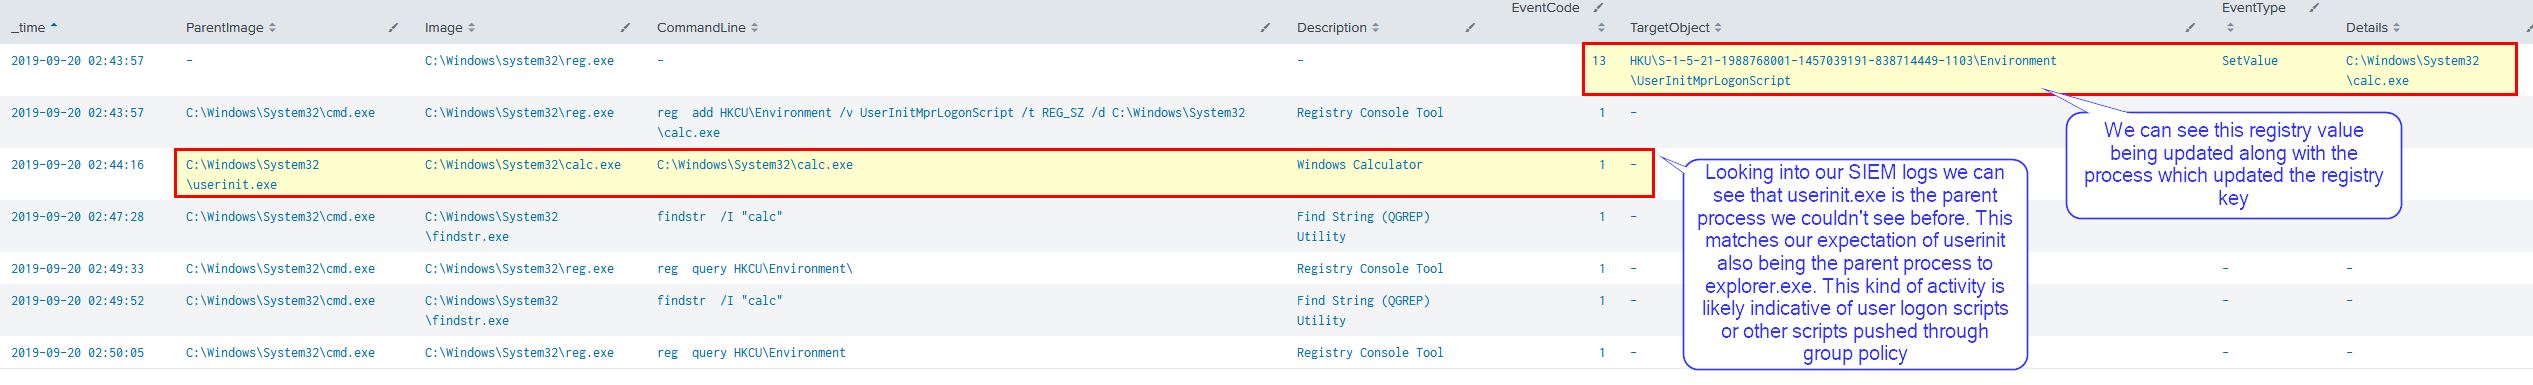This screenshot has width=2533, height=385.
Task: Click the EventType value SetValue
Action: click(x=2250, y=61)
